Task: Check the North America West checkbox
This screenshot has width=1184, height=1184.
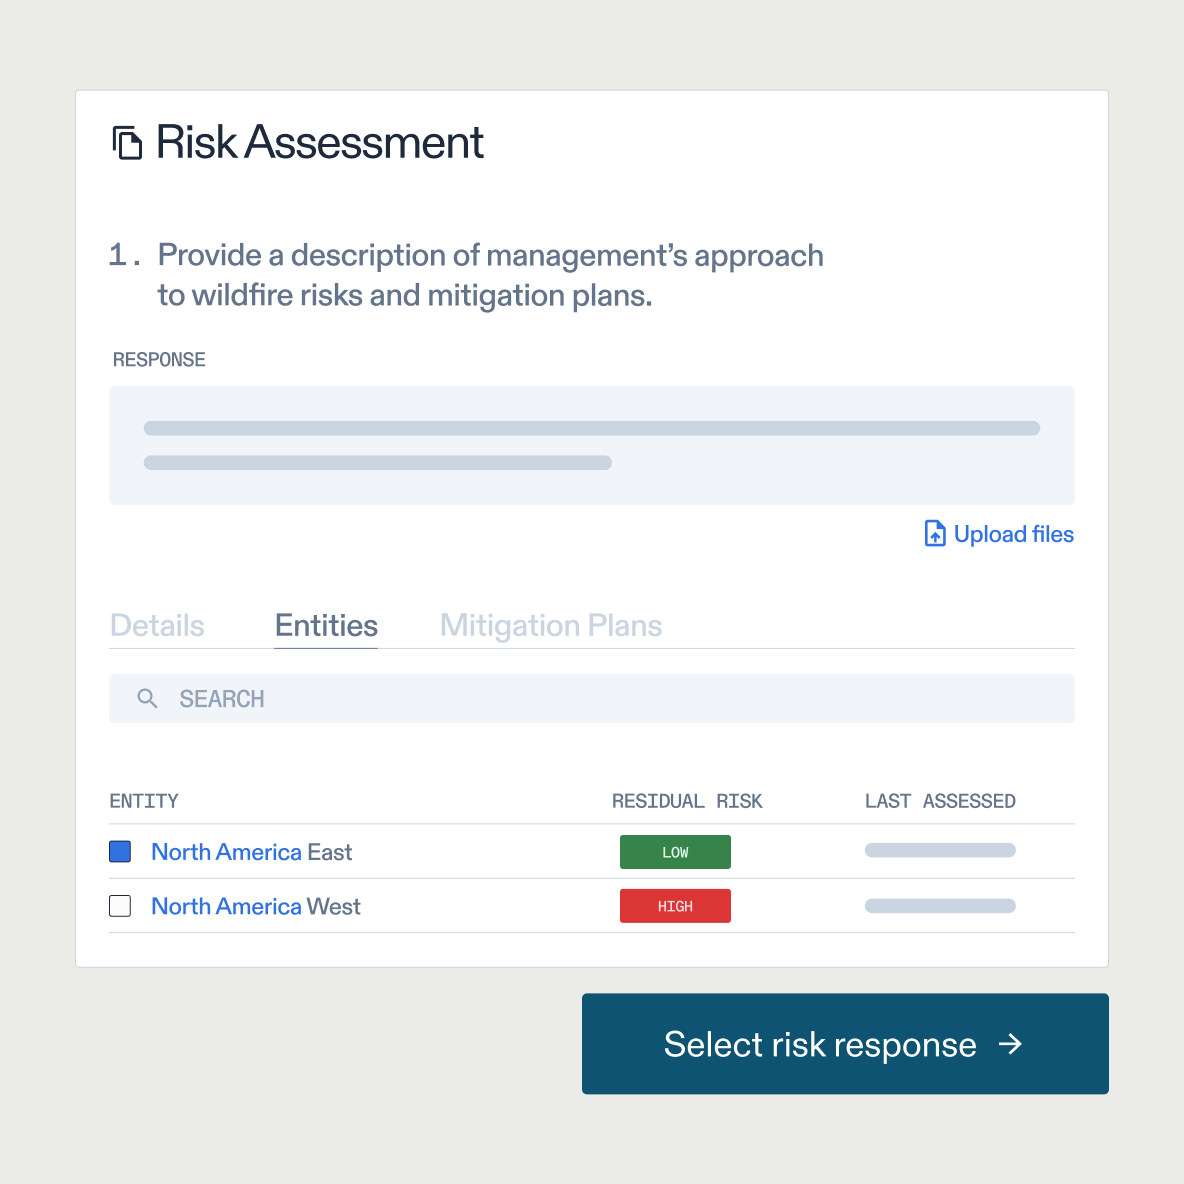Action: 119,905
